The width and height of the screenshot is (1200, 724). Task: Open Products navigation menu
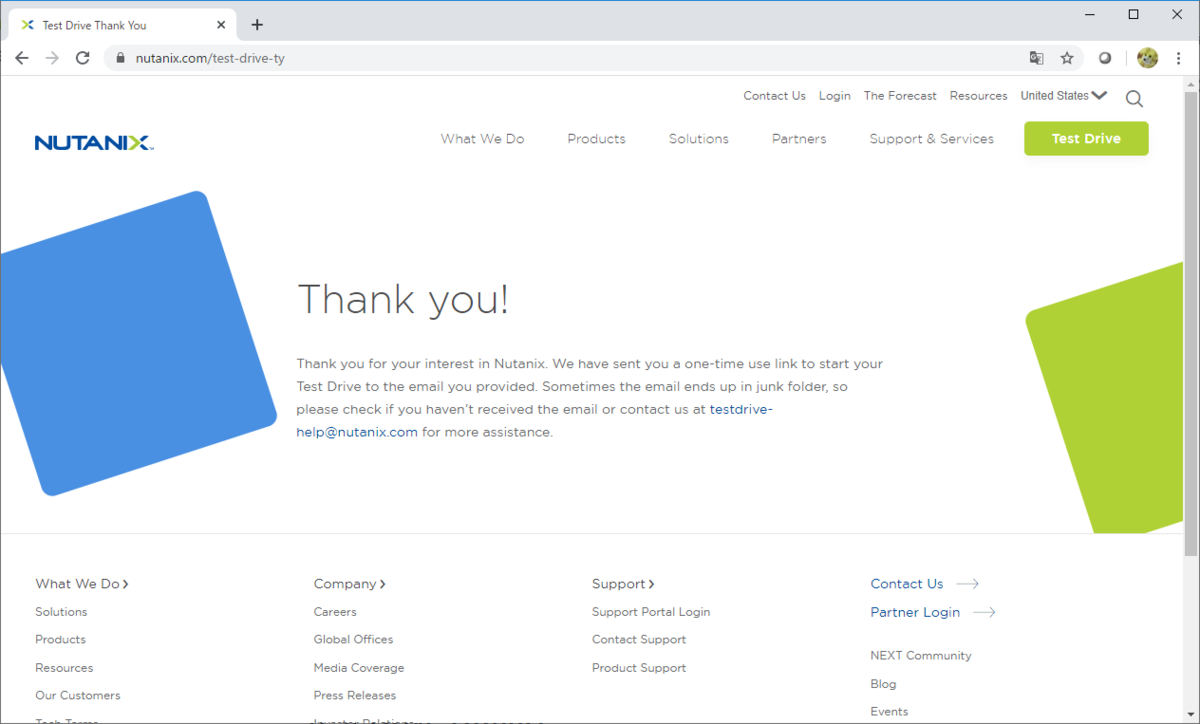click(596, 139)
